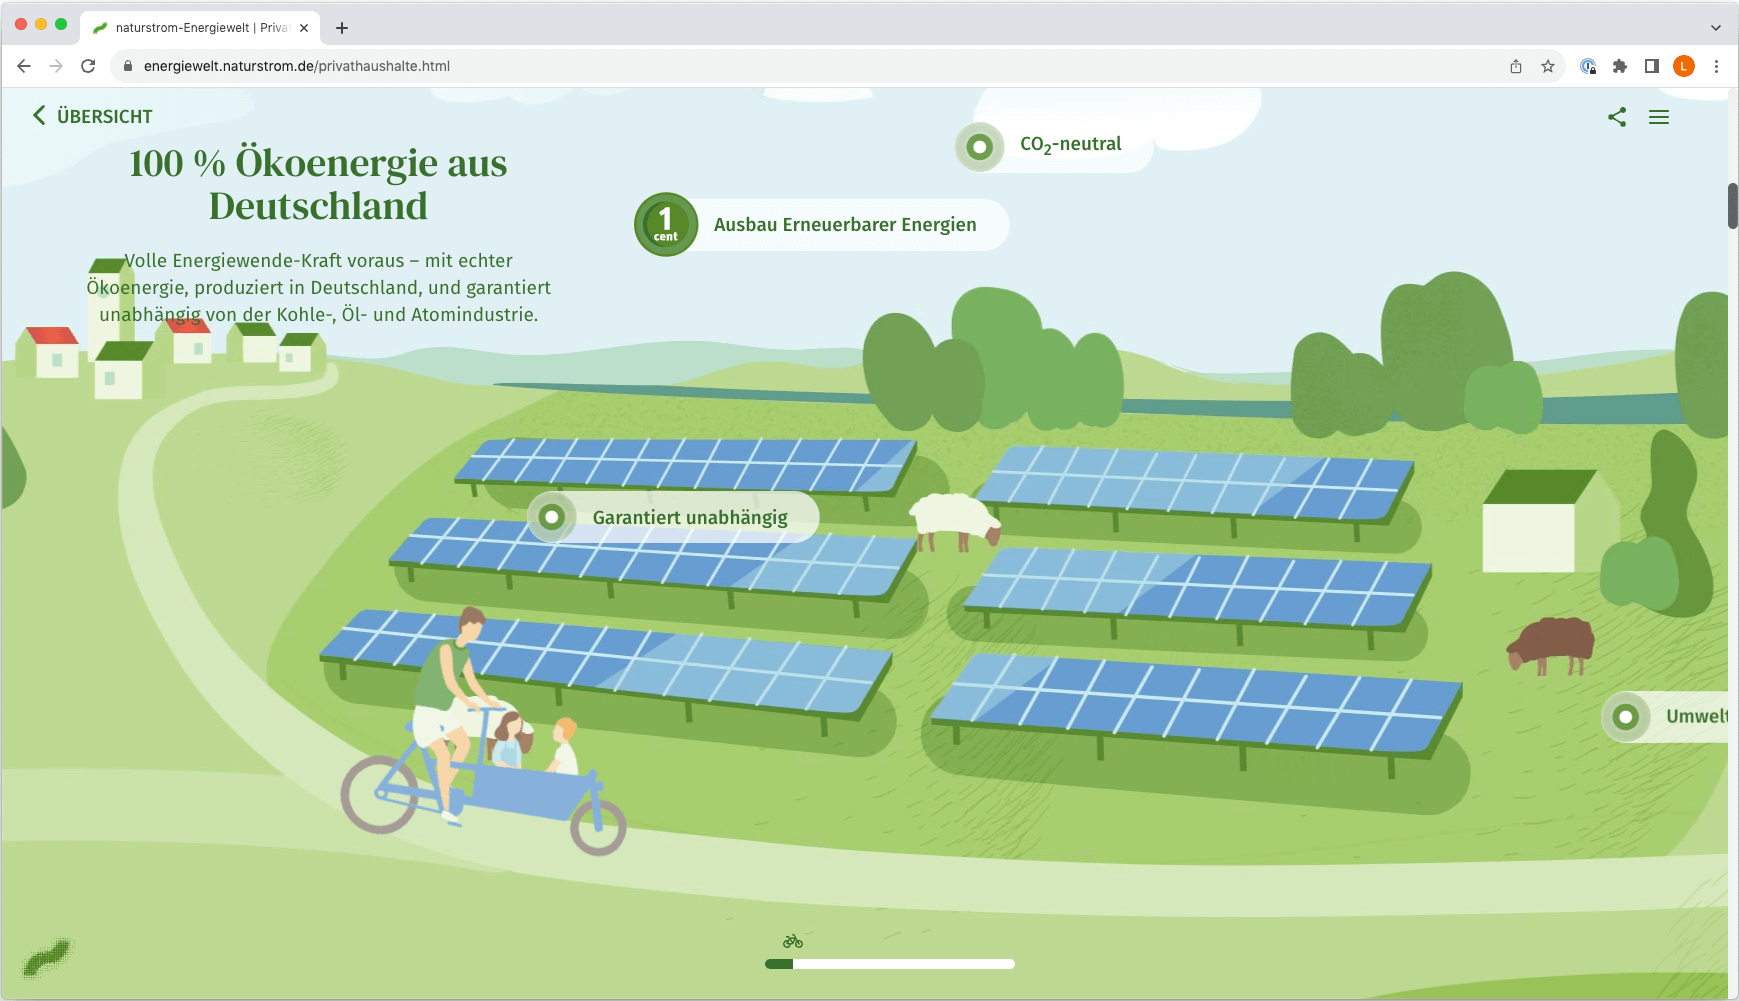Click the share icon on the page

point(1616,117)
